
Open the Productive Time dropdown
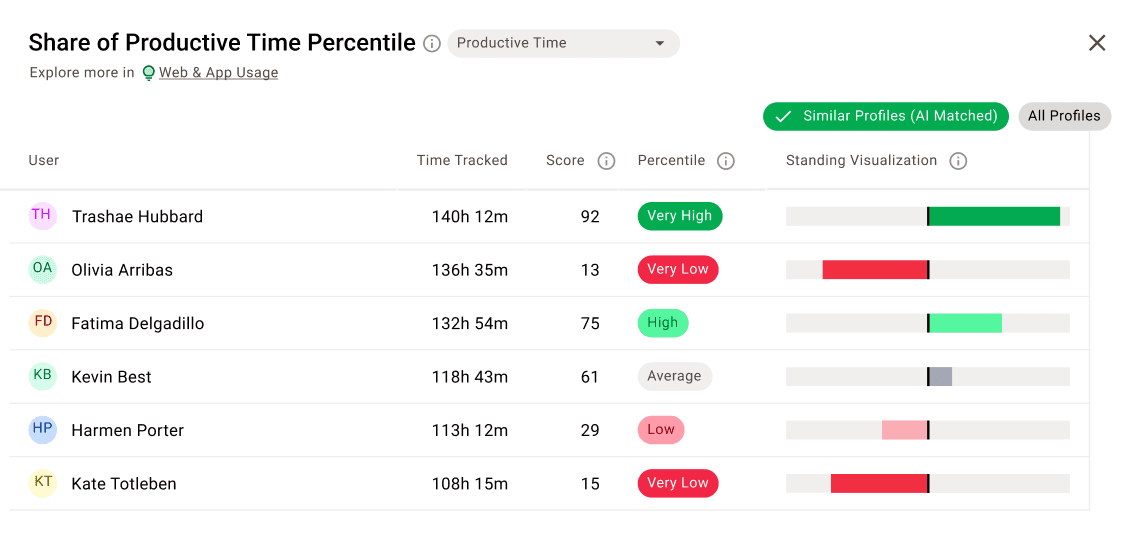[x=563, y=43]
